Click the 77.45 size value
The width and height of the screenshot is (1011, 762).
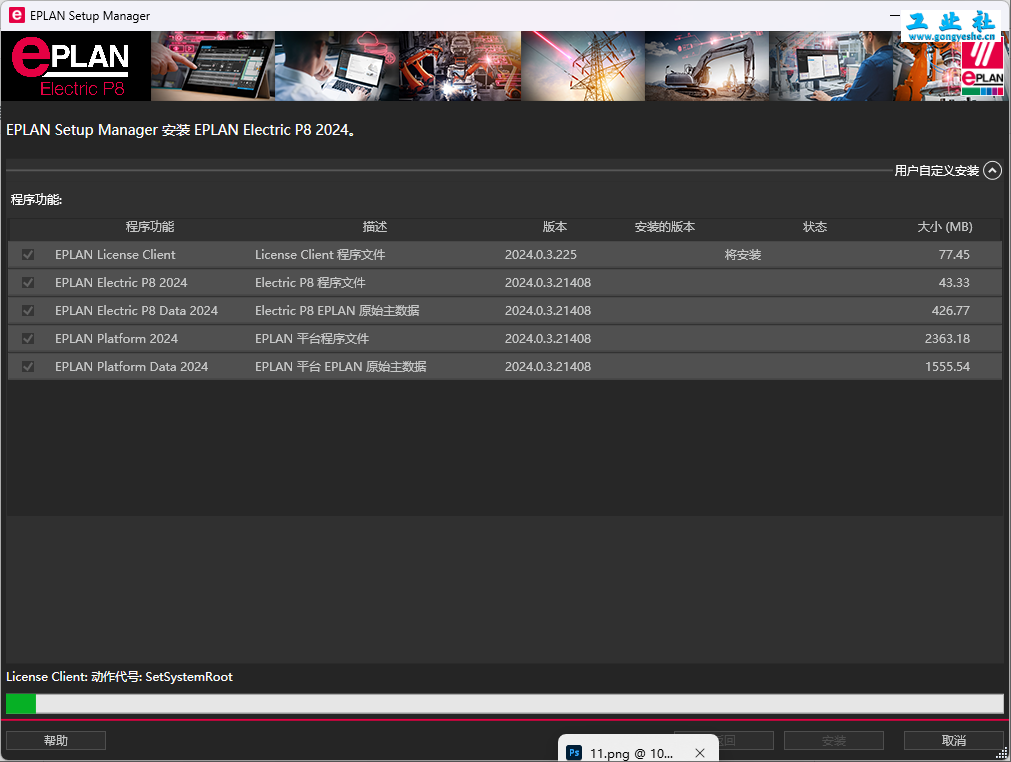point(954,255)
